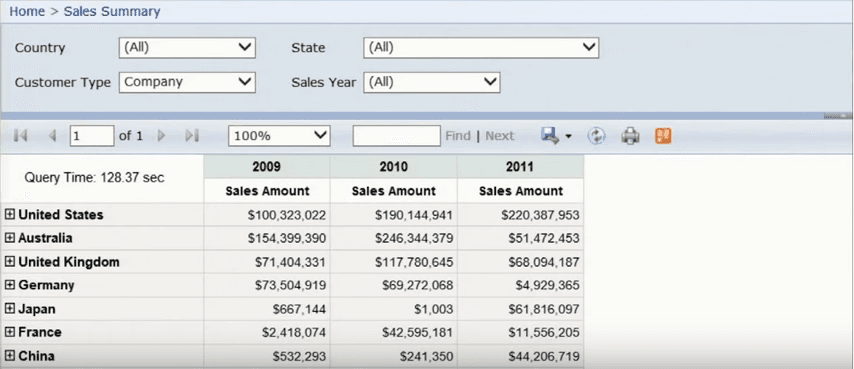Click the Germany country label
The height and width of the screenshot is (369, 854).
tap(46, 285)
